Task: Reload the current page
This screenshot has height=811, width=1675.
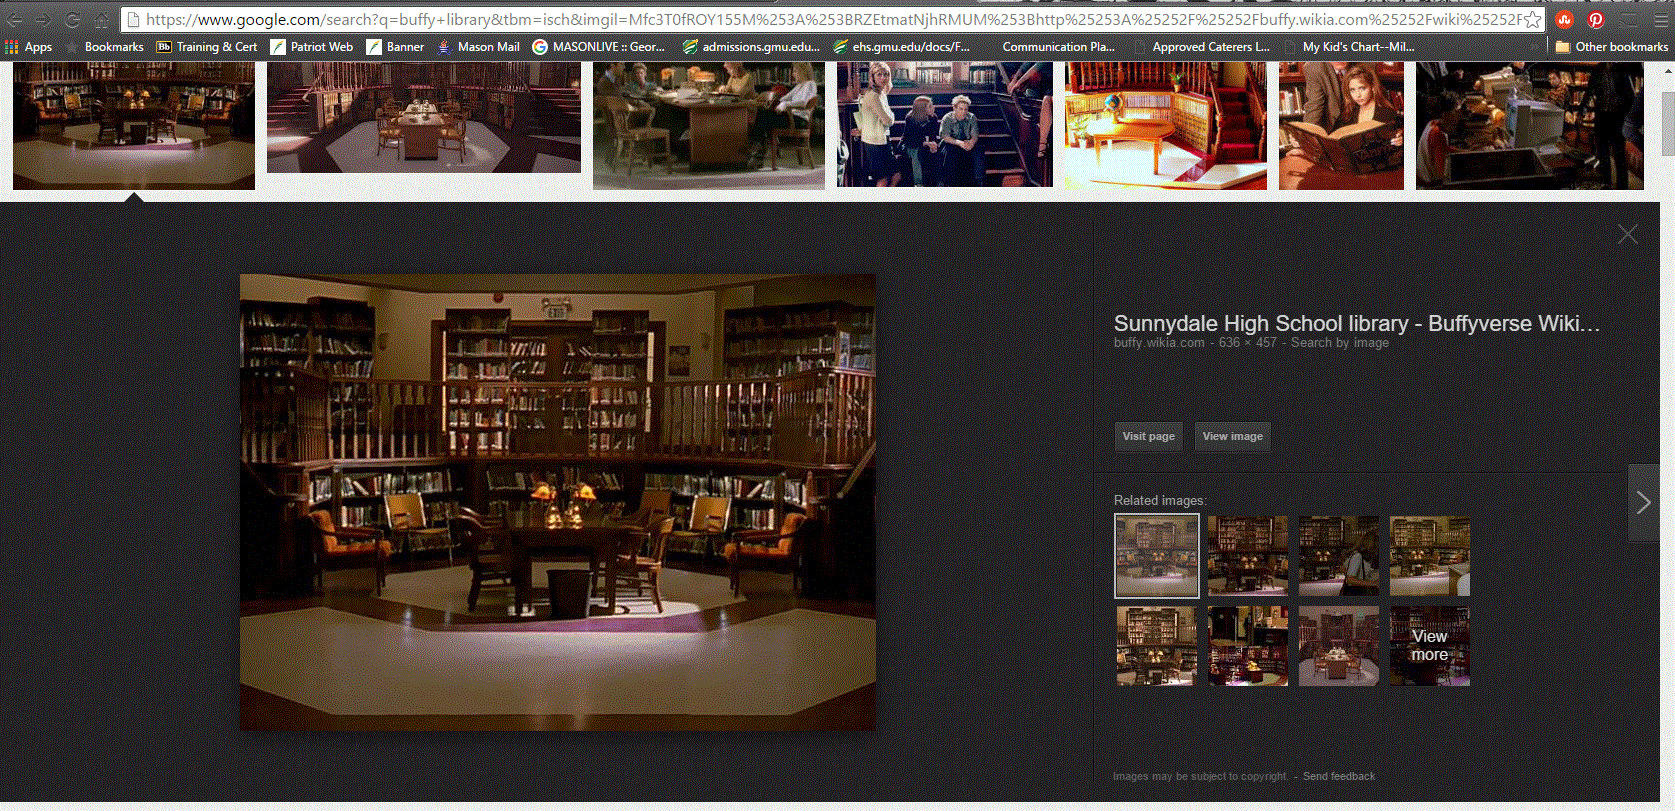Action: point(72,19)
